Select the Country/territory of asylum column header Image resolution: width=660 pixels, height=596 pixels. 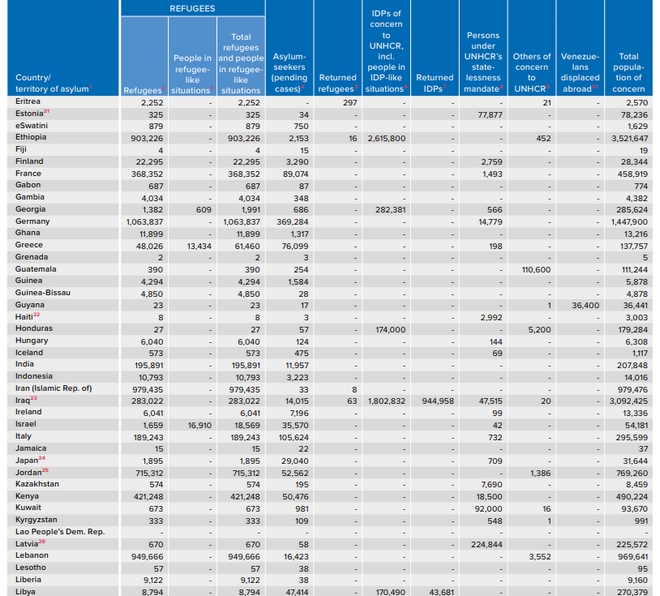pos(52,83)
